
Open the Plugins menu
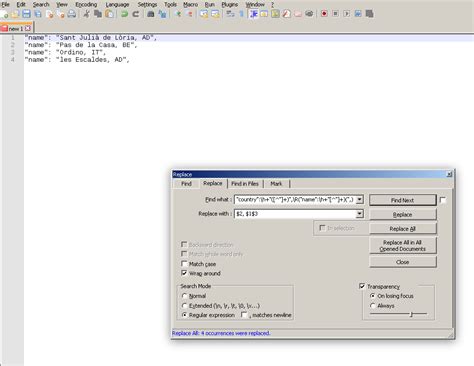230,4
